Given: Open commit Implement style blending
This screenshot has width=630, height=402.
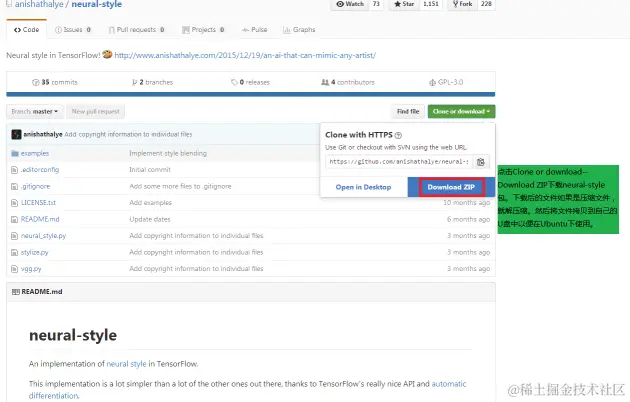Looking at the screenshot, I should (168, 153).
